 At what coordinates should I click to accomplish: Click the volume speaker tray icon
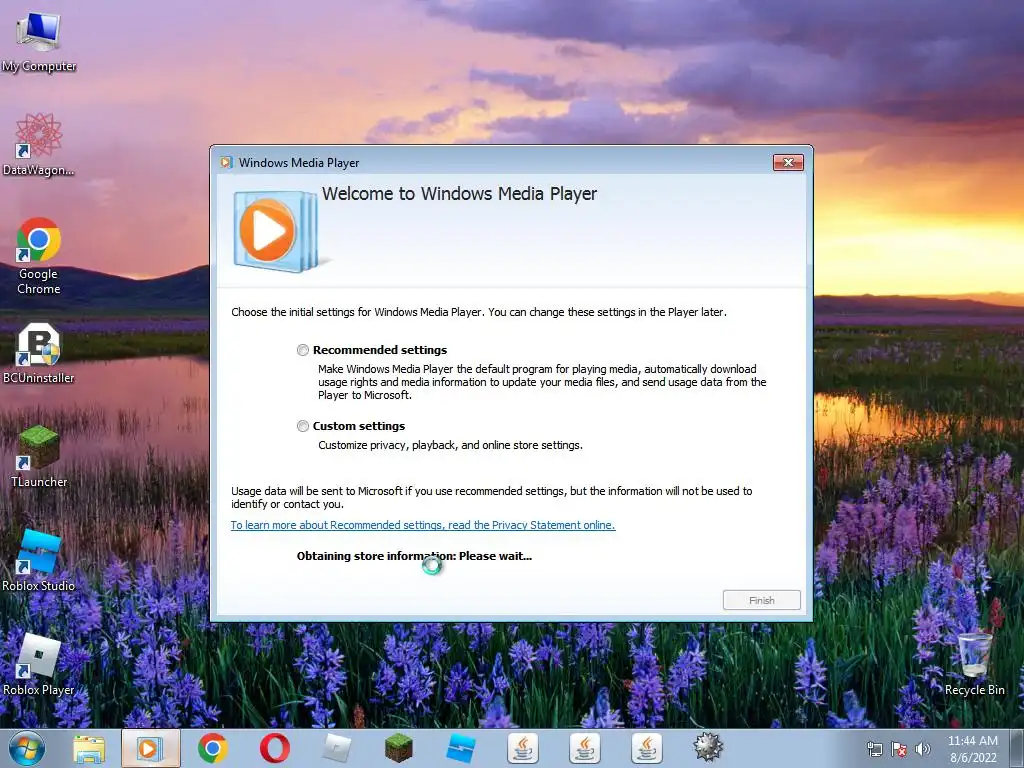point(923,749)
